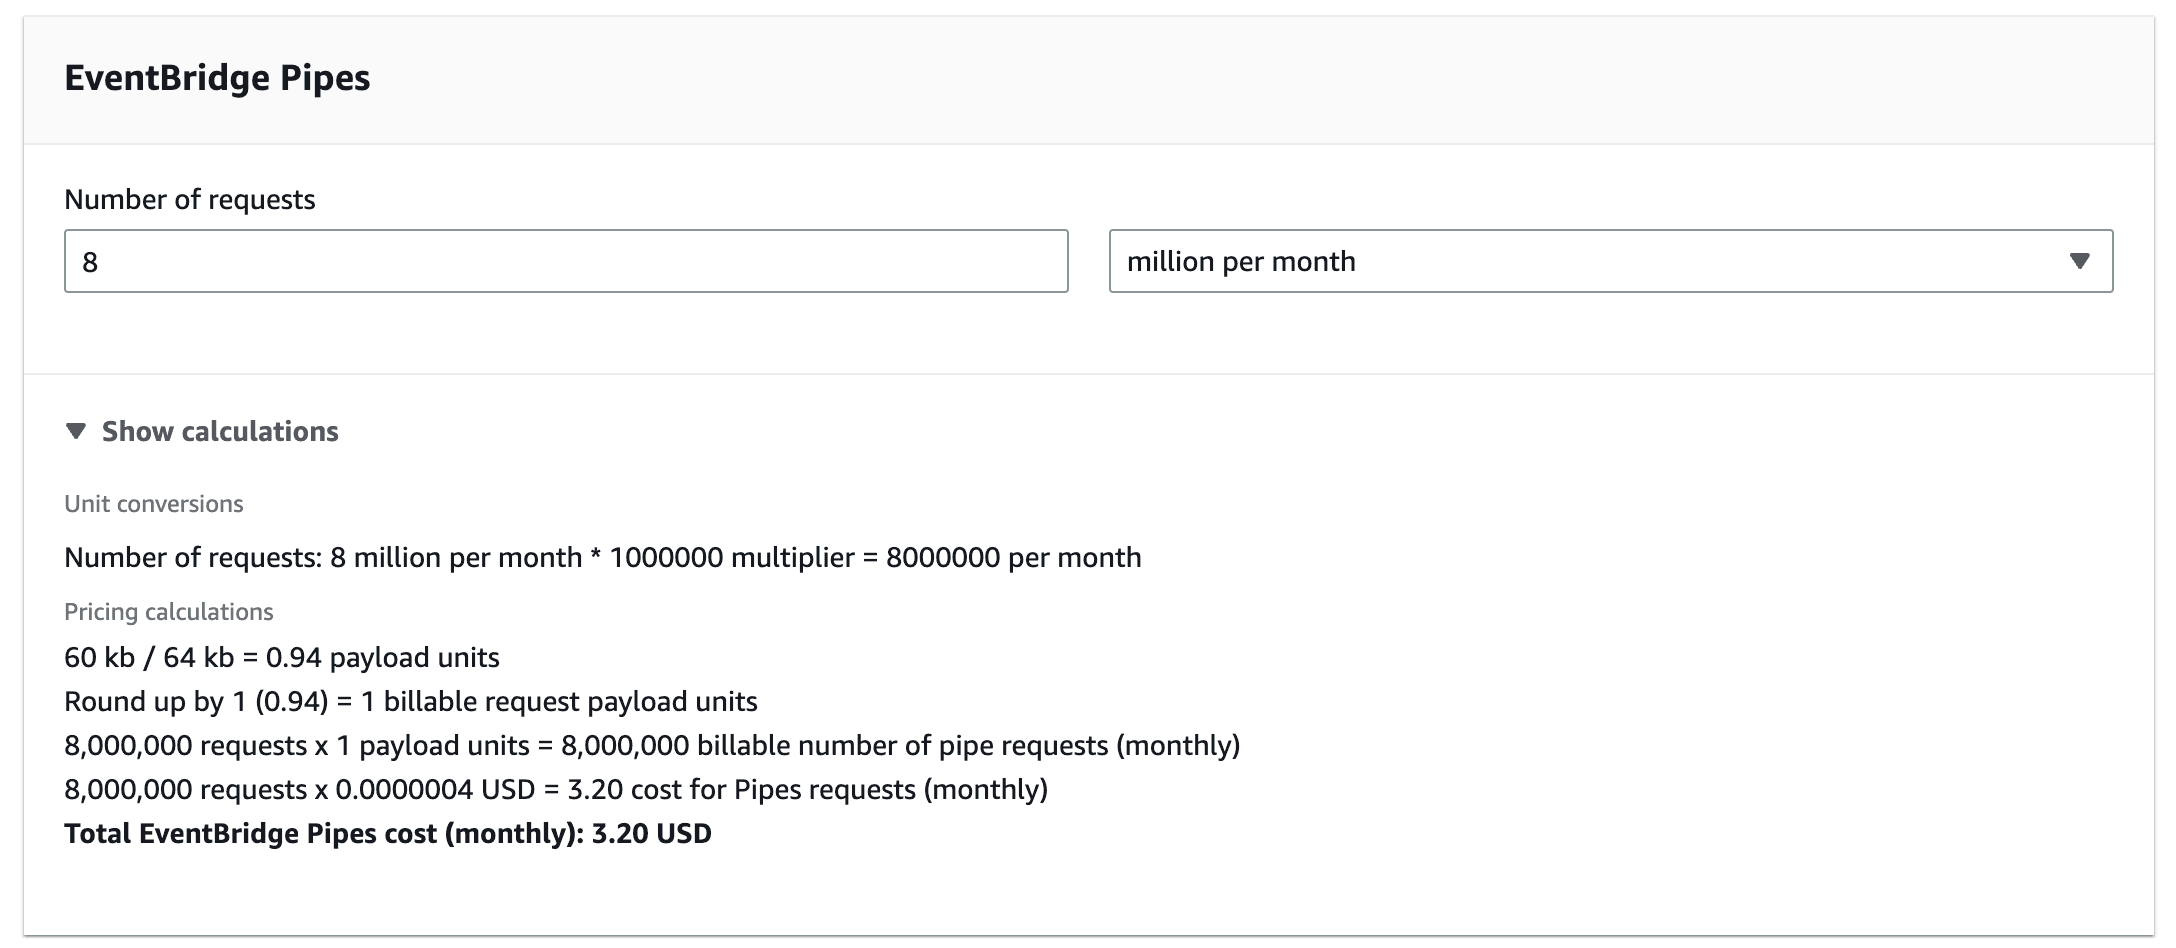Select the 8000000 per month conversion line
Viewport: 2176px width, 948px height.
coord(603,557)
